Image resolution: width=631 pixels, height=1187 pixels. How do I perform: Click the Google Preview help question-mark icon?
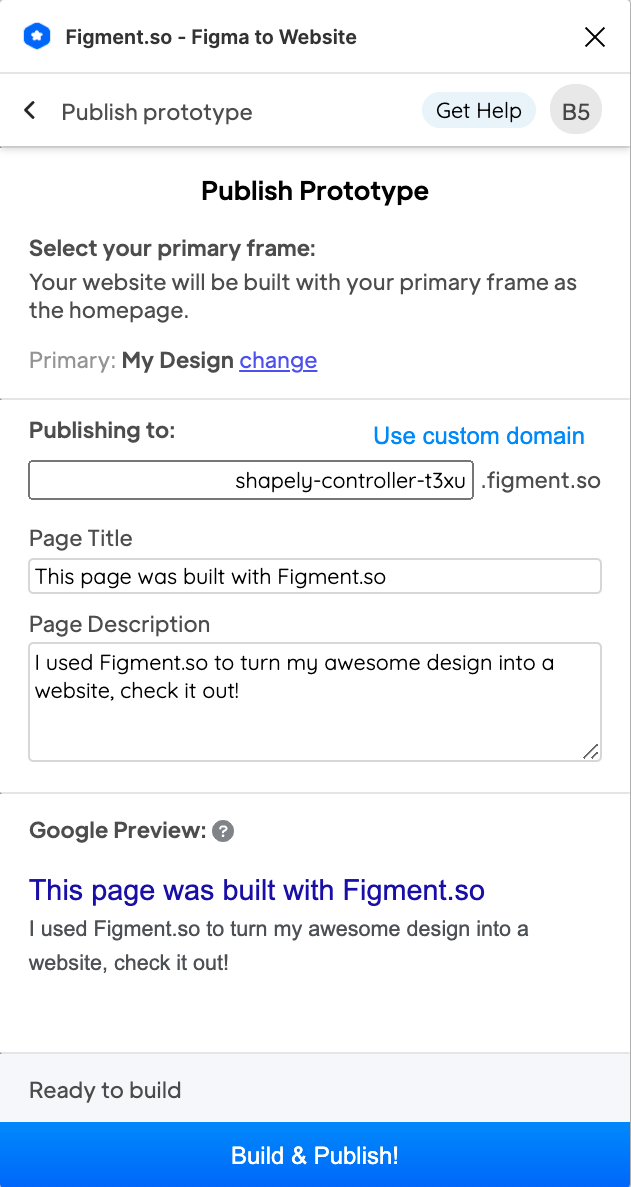point(222,831)
